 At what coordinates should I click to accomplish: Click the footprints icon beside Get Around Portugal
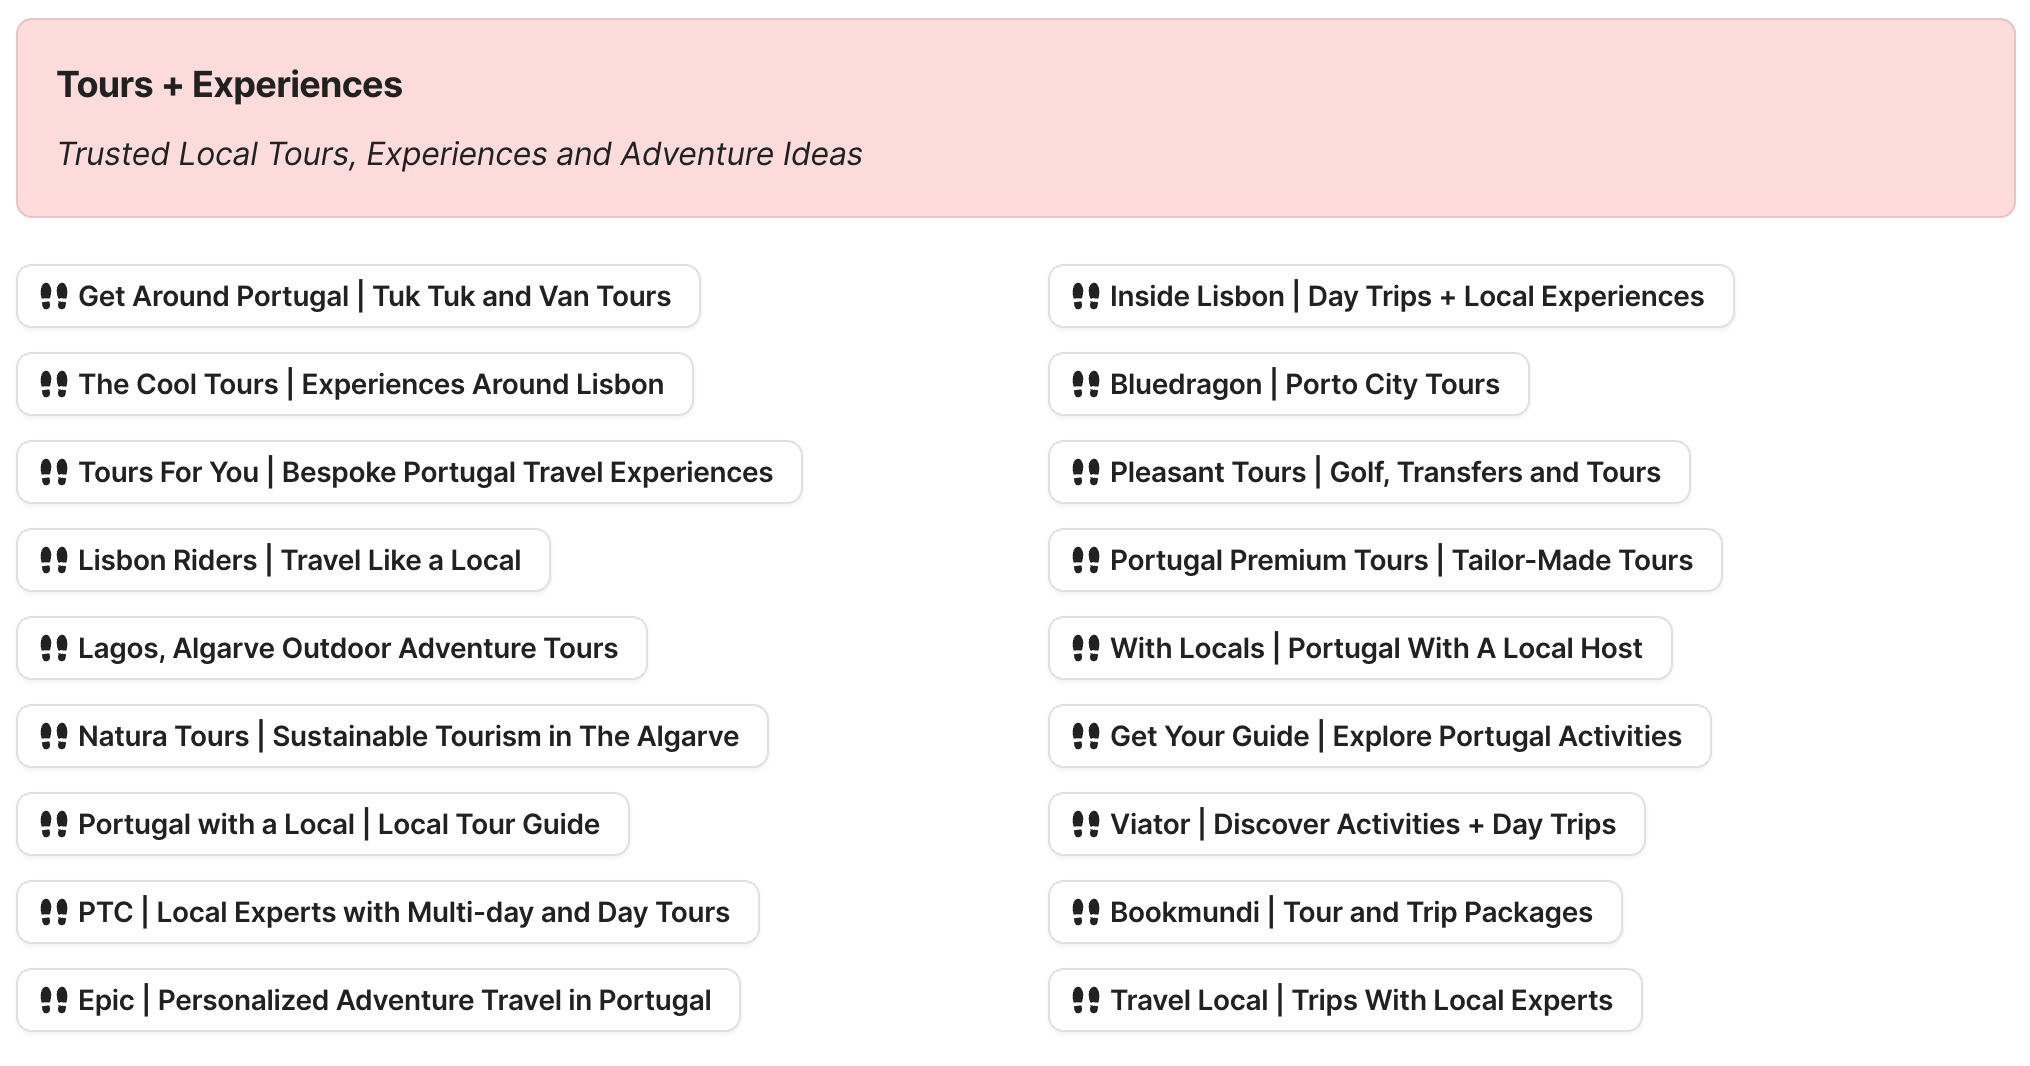click(55, 296)
